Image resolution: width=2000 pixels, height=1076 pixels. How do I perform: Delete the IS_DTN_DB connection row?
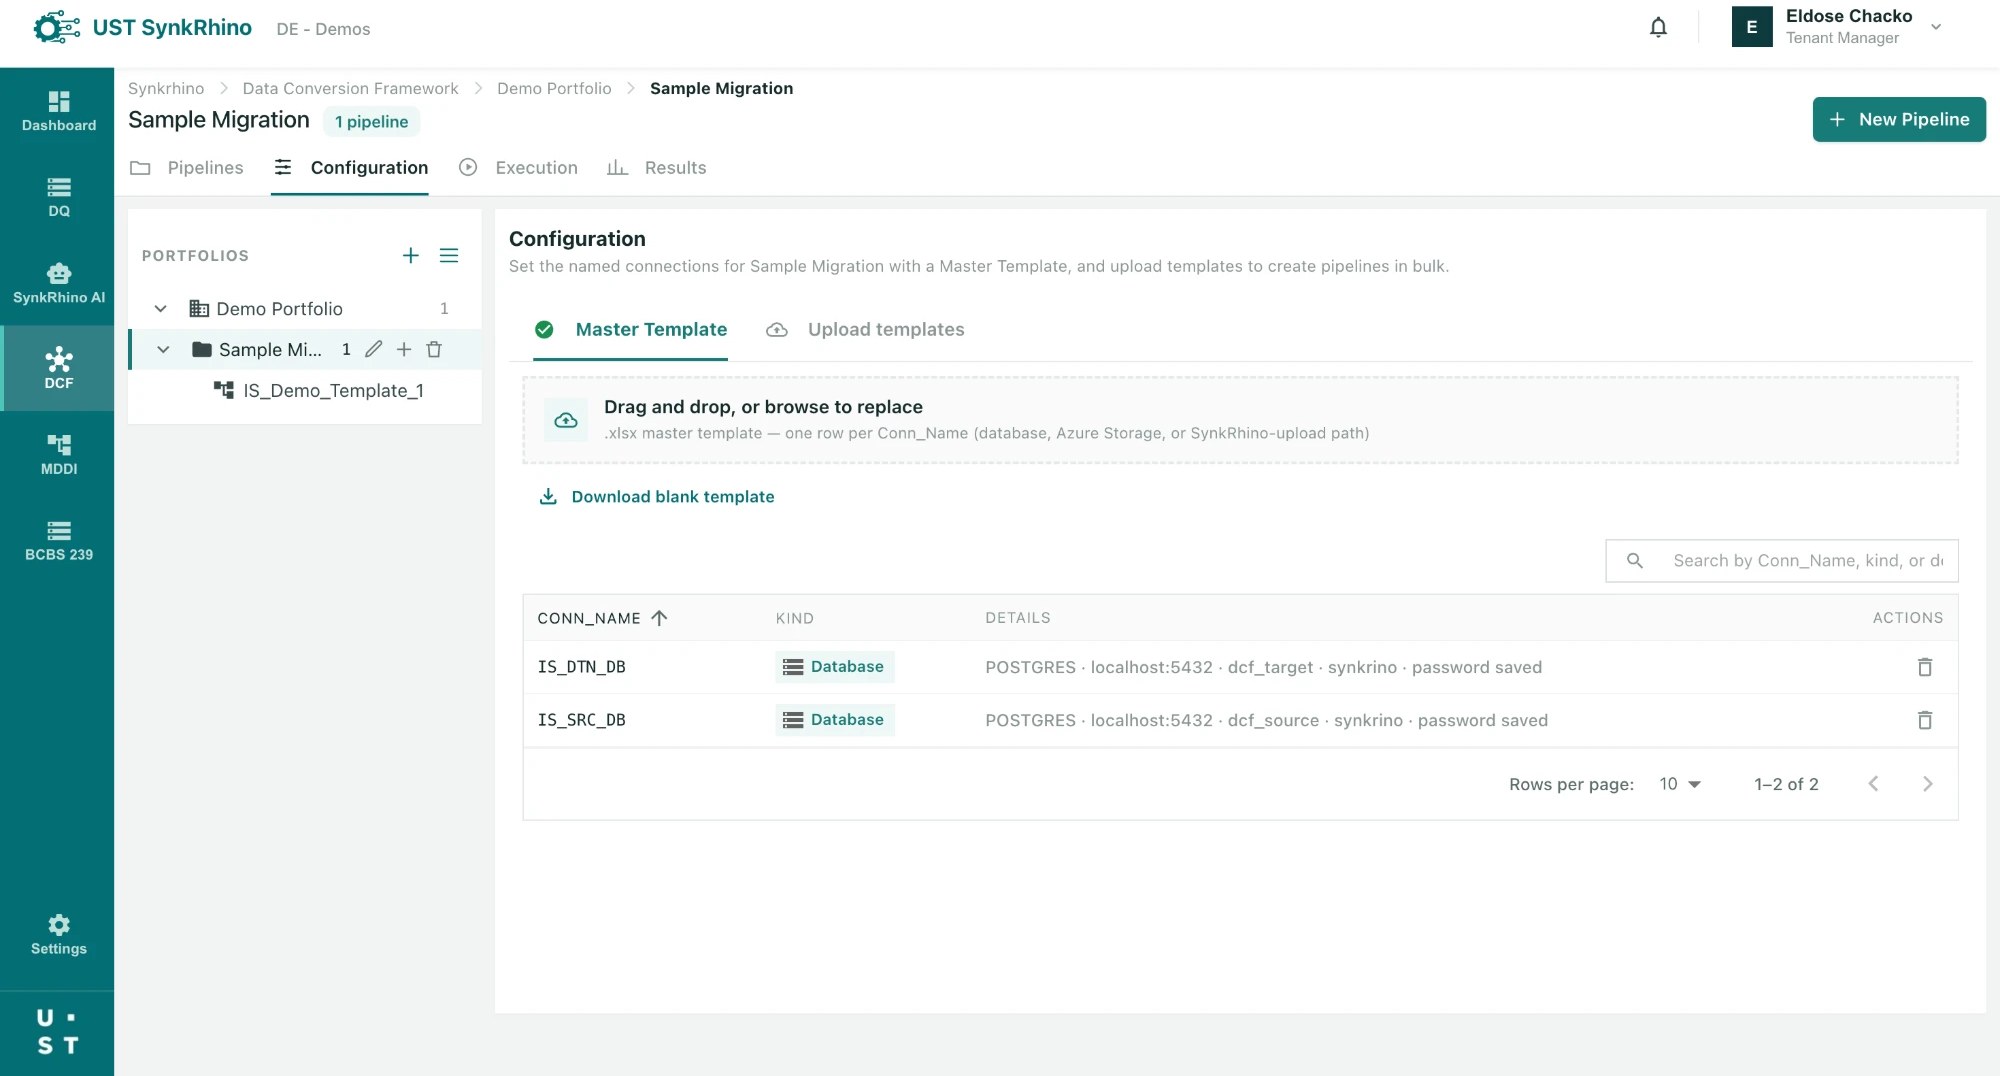coord(1924,667)
